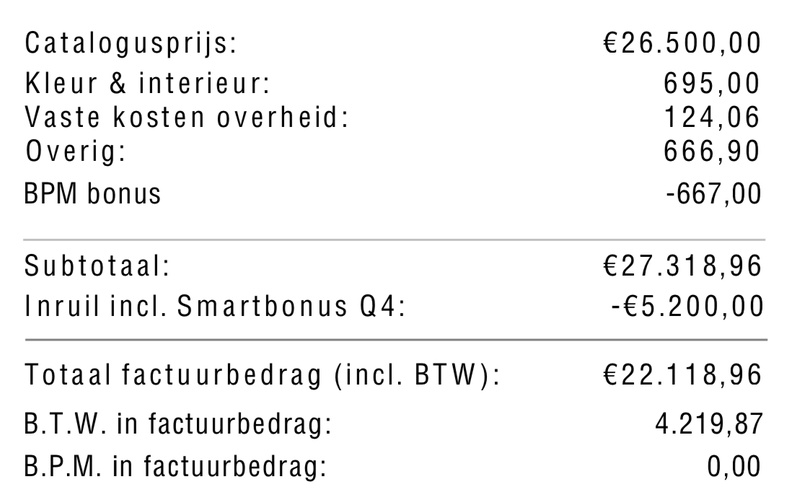Screen dimensions: 800x500
Task: Select the 695,00 color and interior amount
Action: pyautogui.click(x=712, y=83)
